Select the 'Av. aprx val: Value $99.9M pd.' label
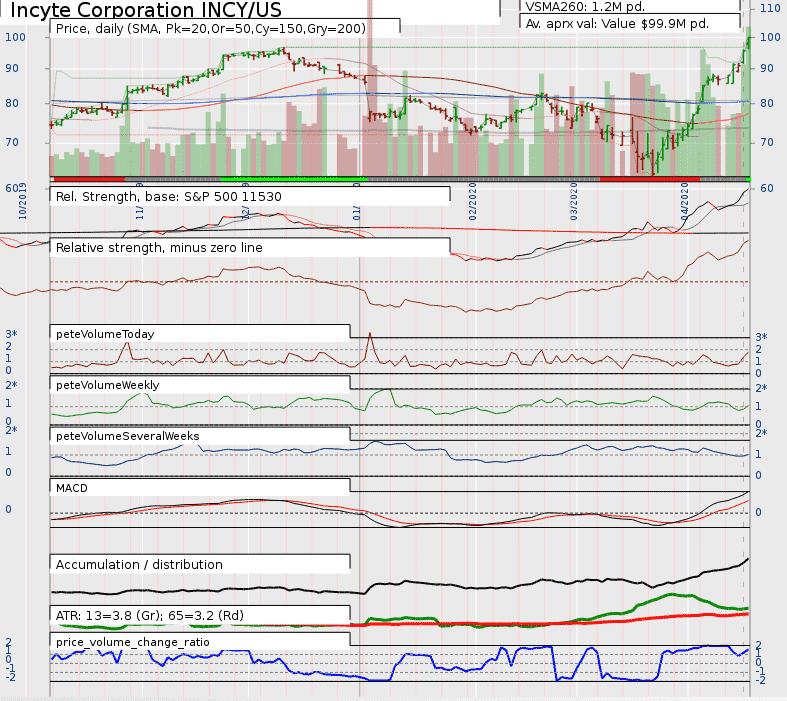The height and width of the screenshot is (701, 787). (617, 24)
